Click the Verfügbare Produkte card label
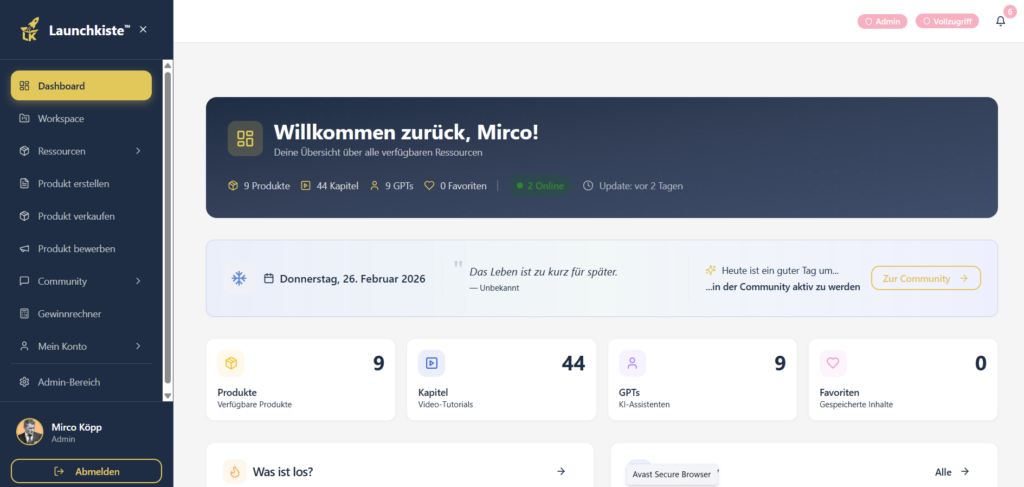 coord(255,404)
